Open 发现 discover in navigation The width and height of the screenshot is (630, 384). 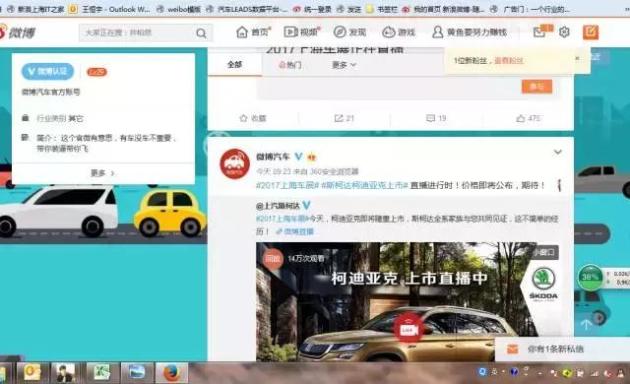[350, 32]
